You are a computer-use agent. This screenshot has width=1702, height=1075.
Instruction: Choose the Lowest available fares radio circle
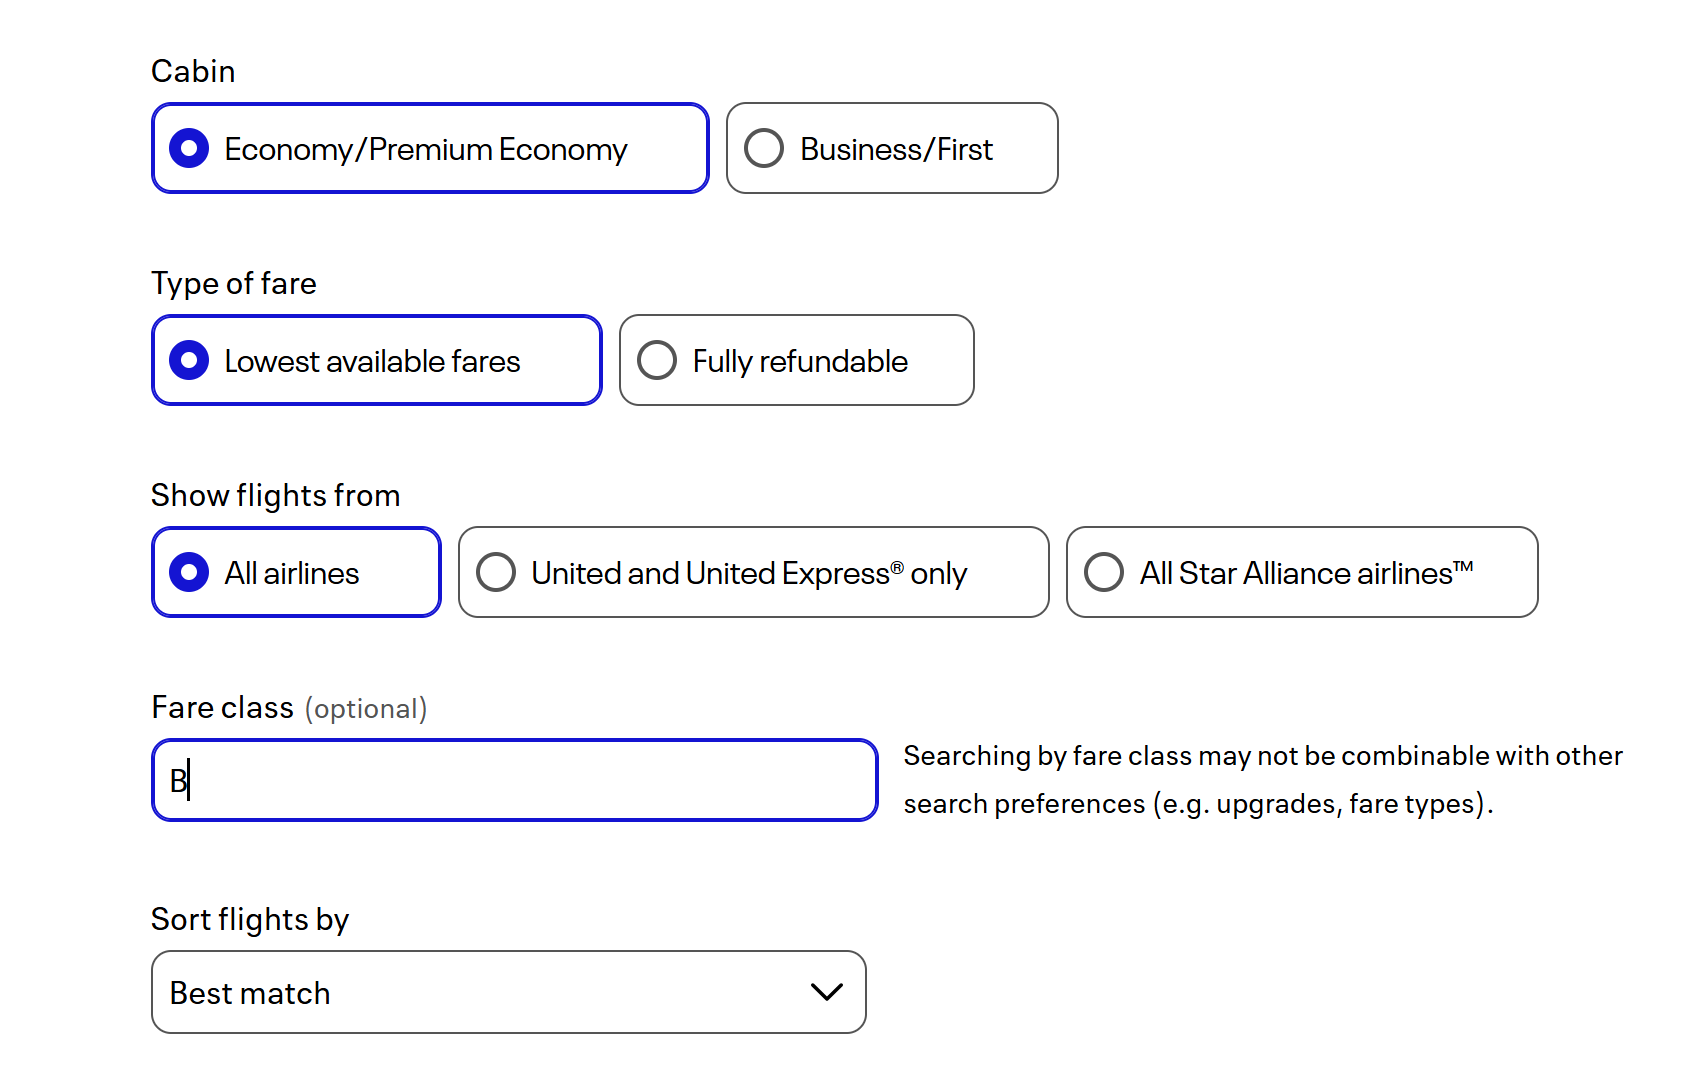(x=189, y=360)
